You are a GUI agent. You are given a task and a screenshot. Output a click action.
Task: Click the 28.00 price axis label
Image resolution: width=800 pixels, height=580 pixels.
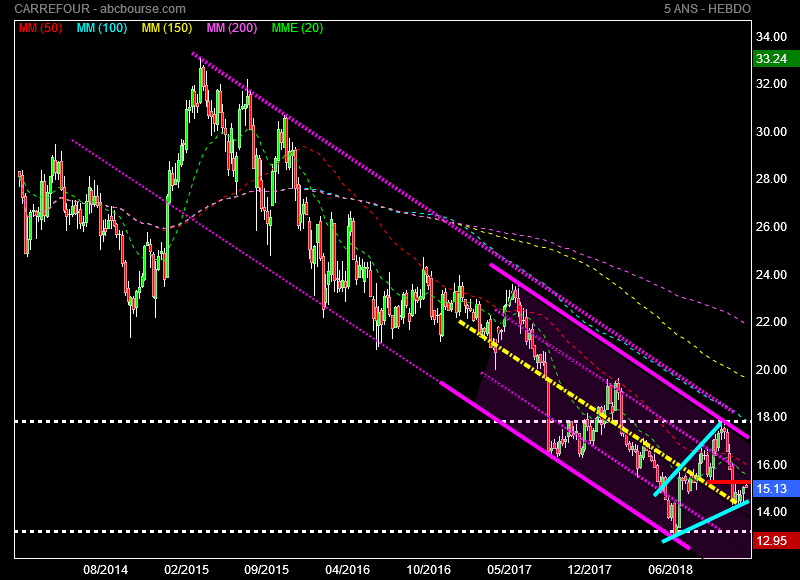(x=771, y=179)
